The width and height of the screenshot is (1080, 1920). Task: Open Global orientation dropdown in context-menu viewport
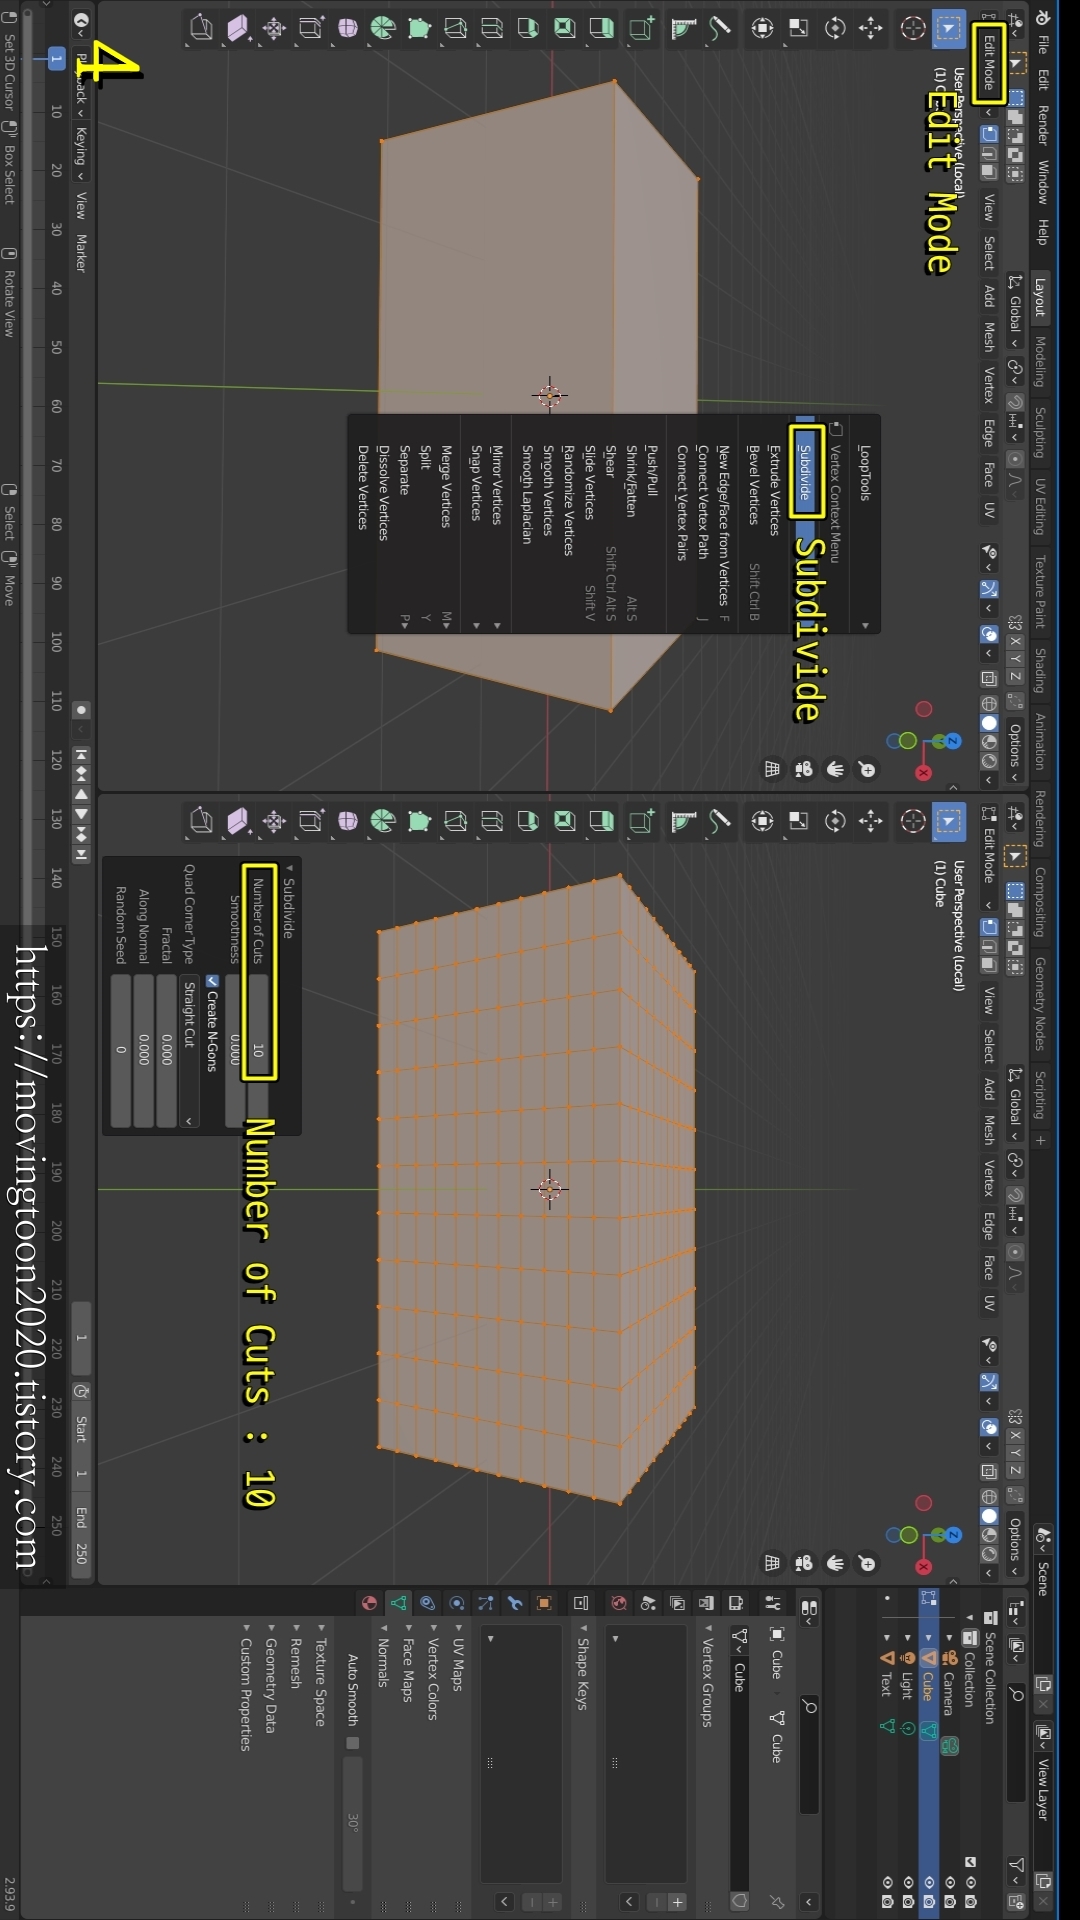pos(1015,312)
